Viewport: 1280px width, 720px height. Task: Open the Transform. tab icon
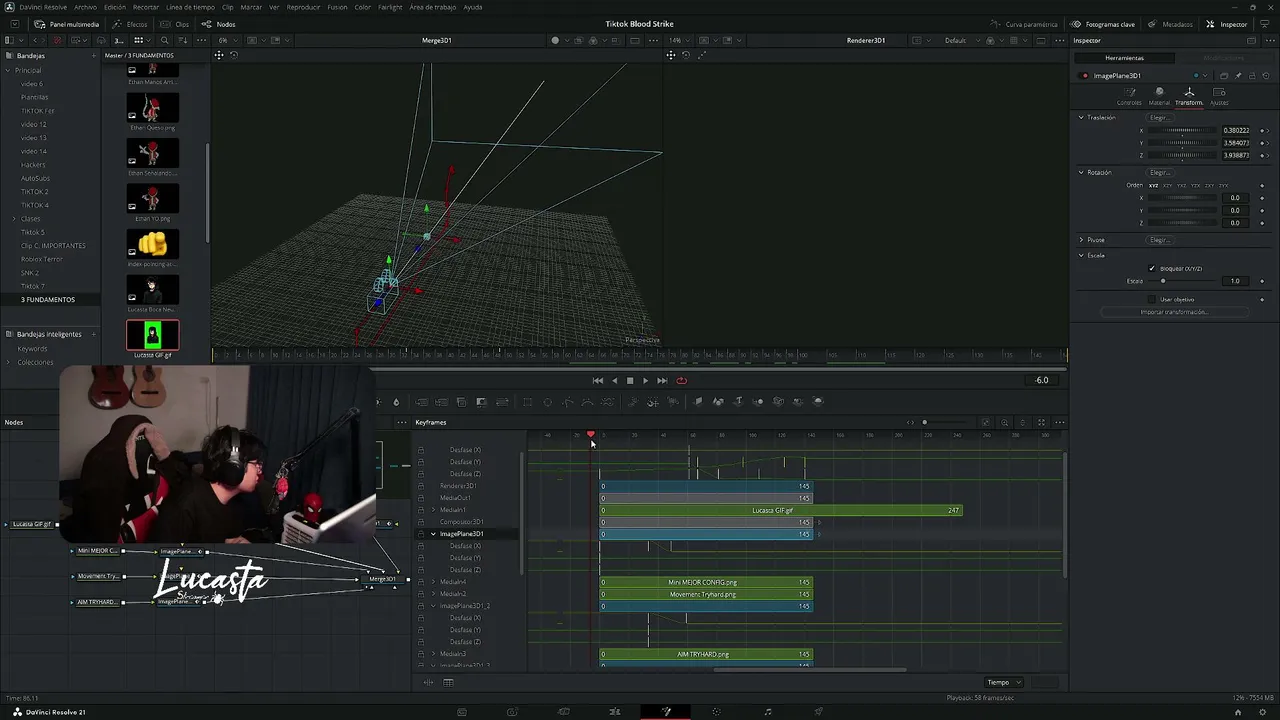(1189, 96)
